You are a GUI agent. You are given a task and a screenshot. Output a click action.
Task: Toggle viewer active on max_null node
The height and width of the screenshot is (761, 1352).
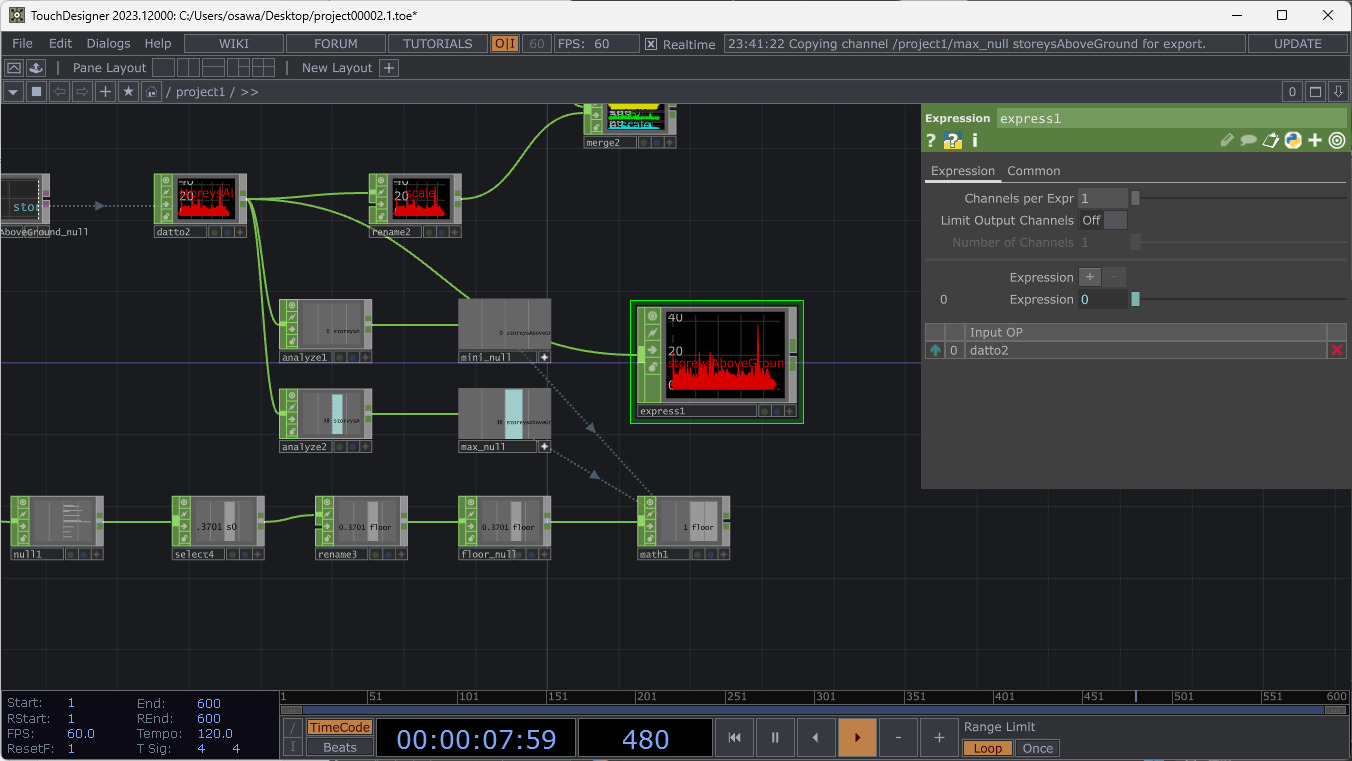pos(545,446)
